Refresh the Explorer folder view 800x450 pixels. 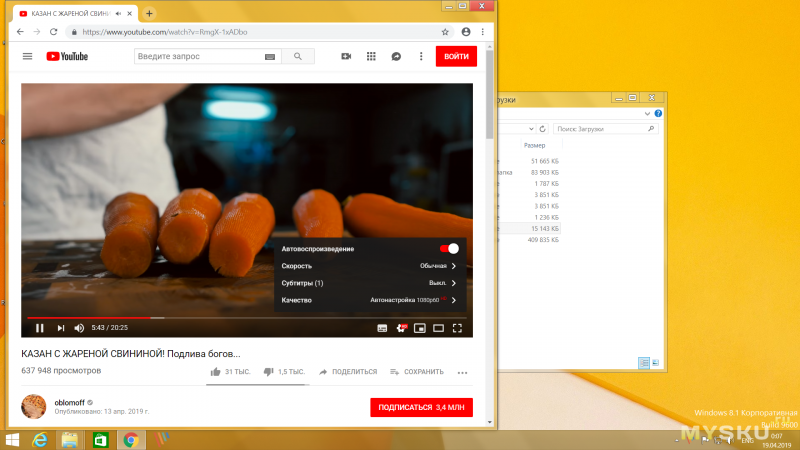point(542,129)
